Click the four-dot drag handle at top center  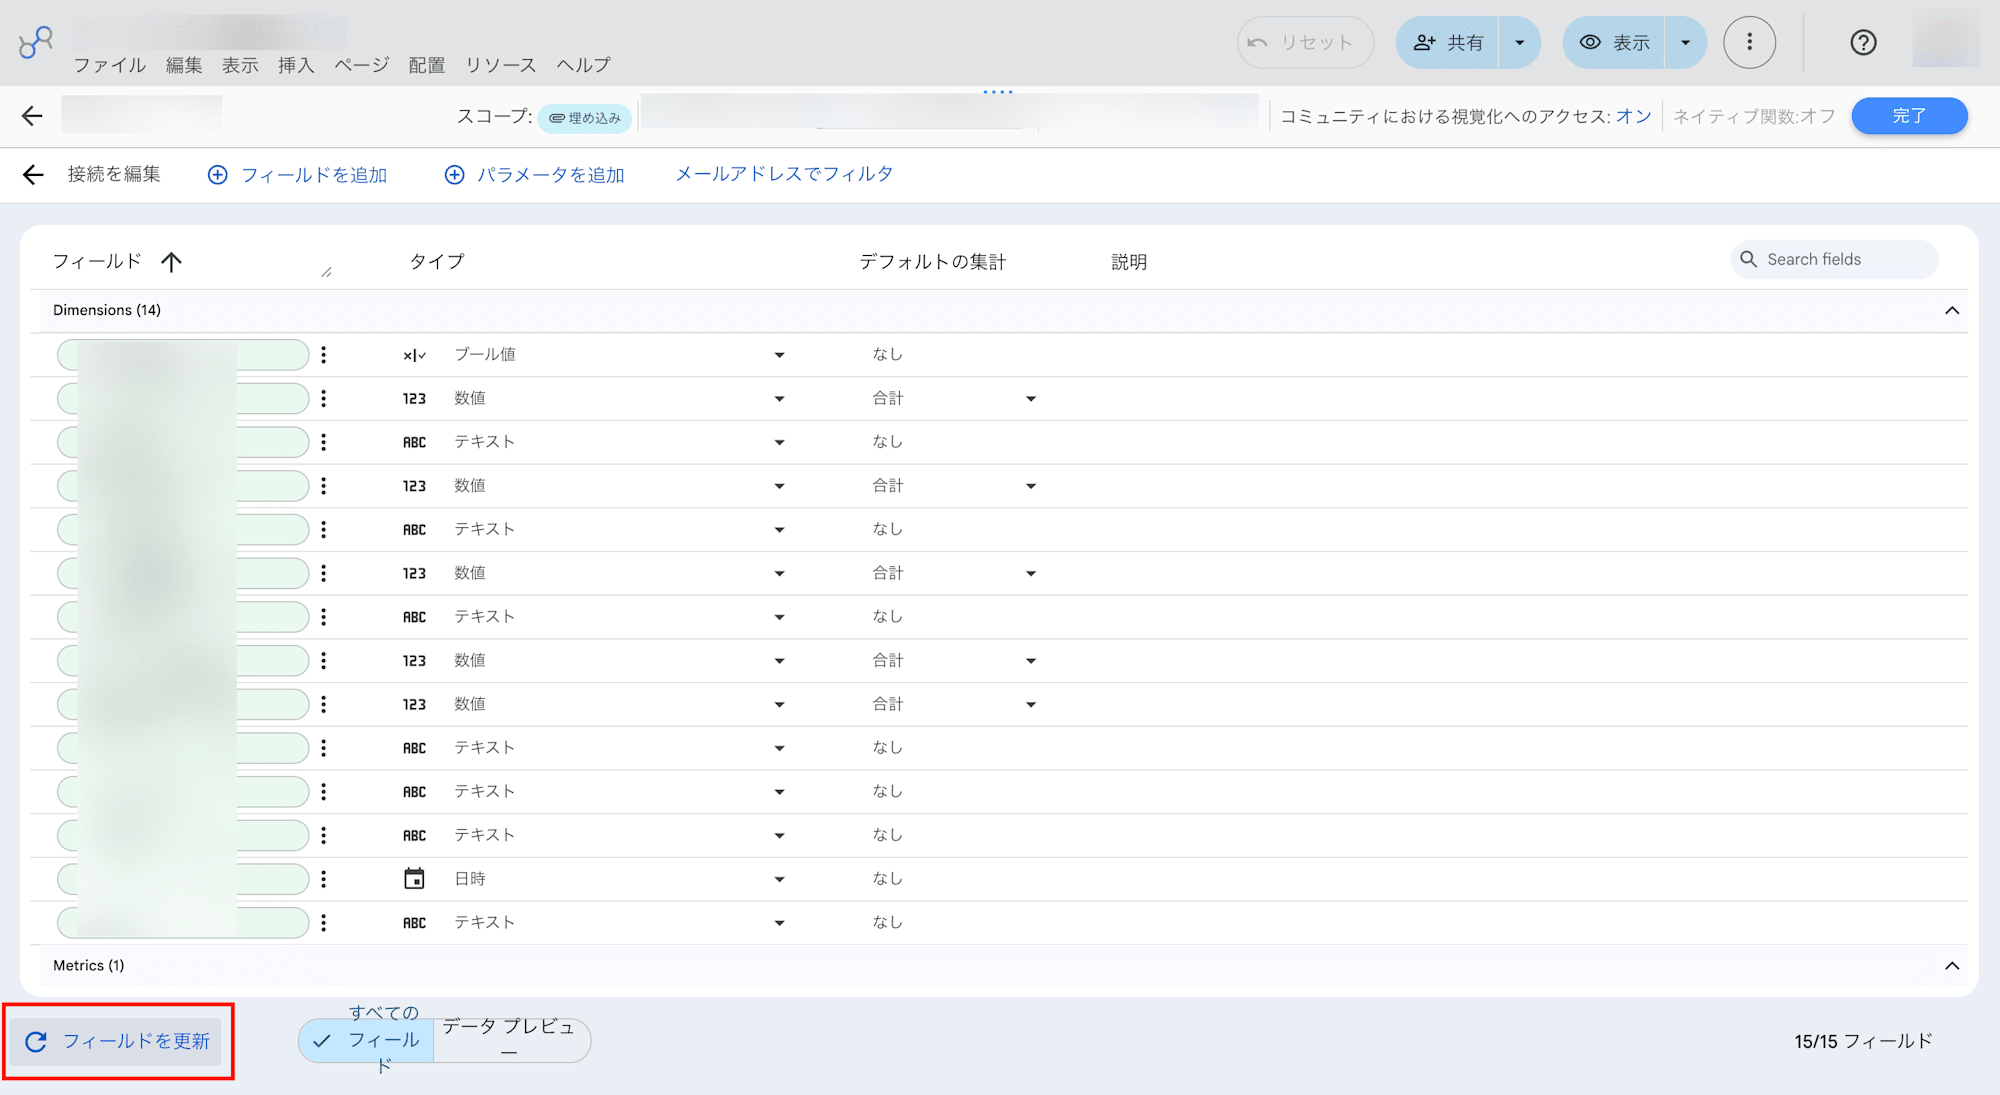tap(998, 92)
